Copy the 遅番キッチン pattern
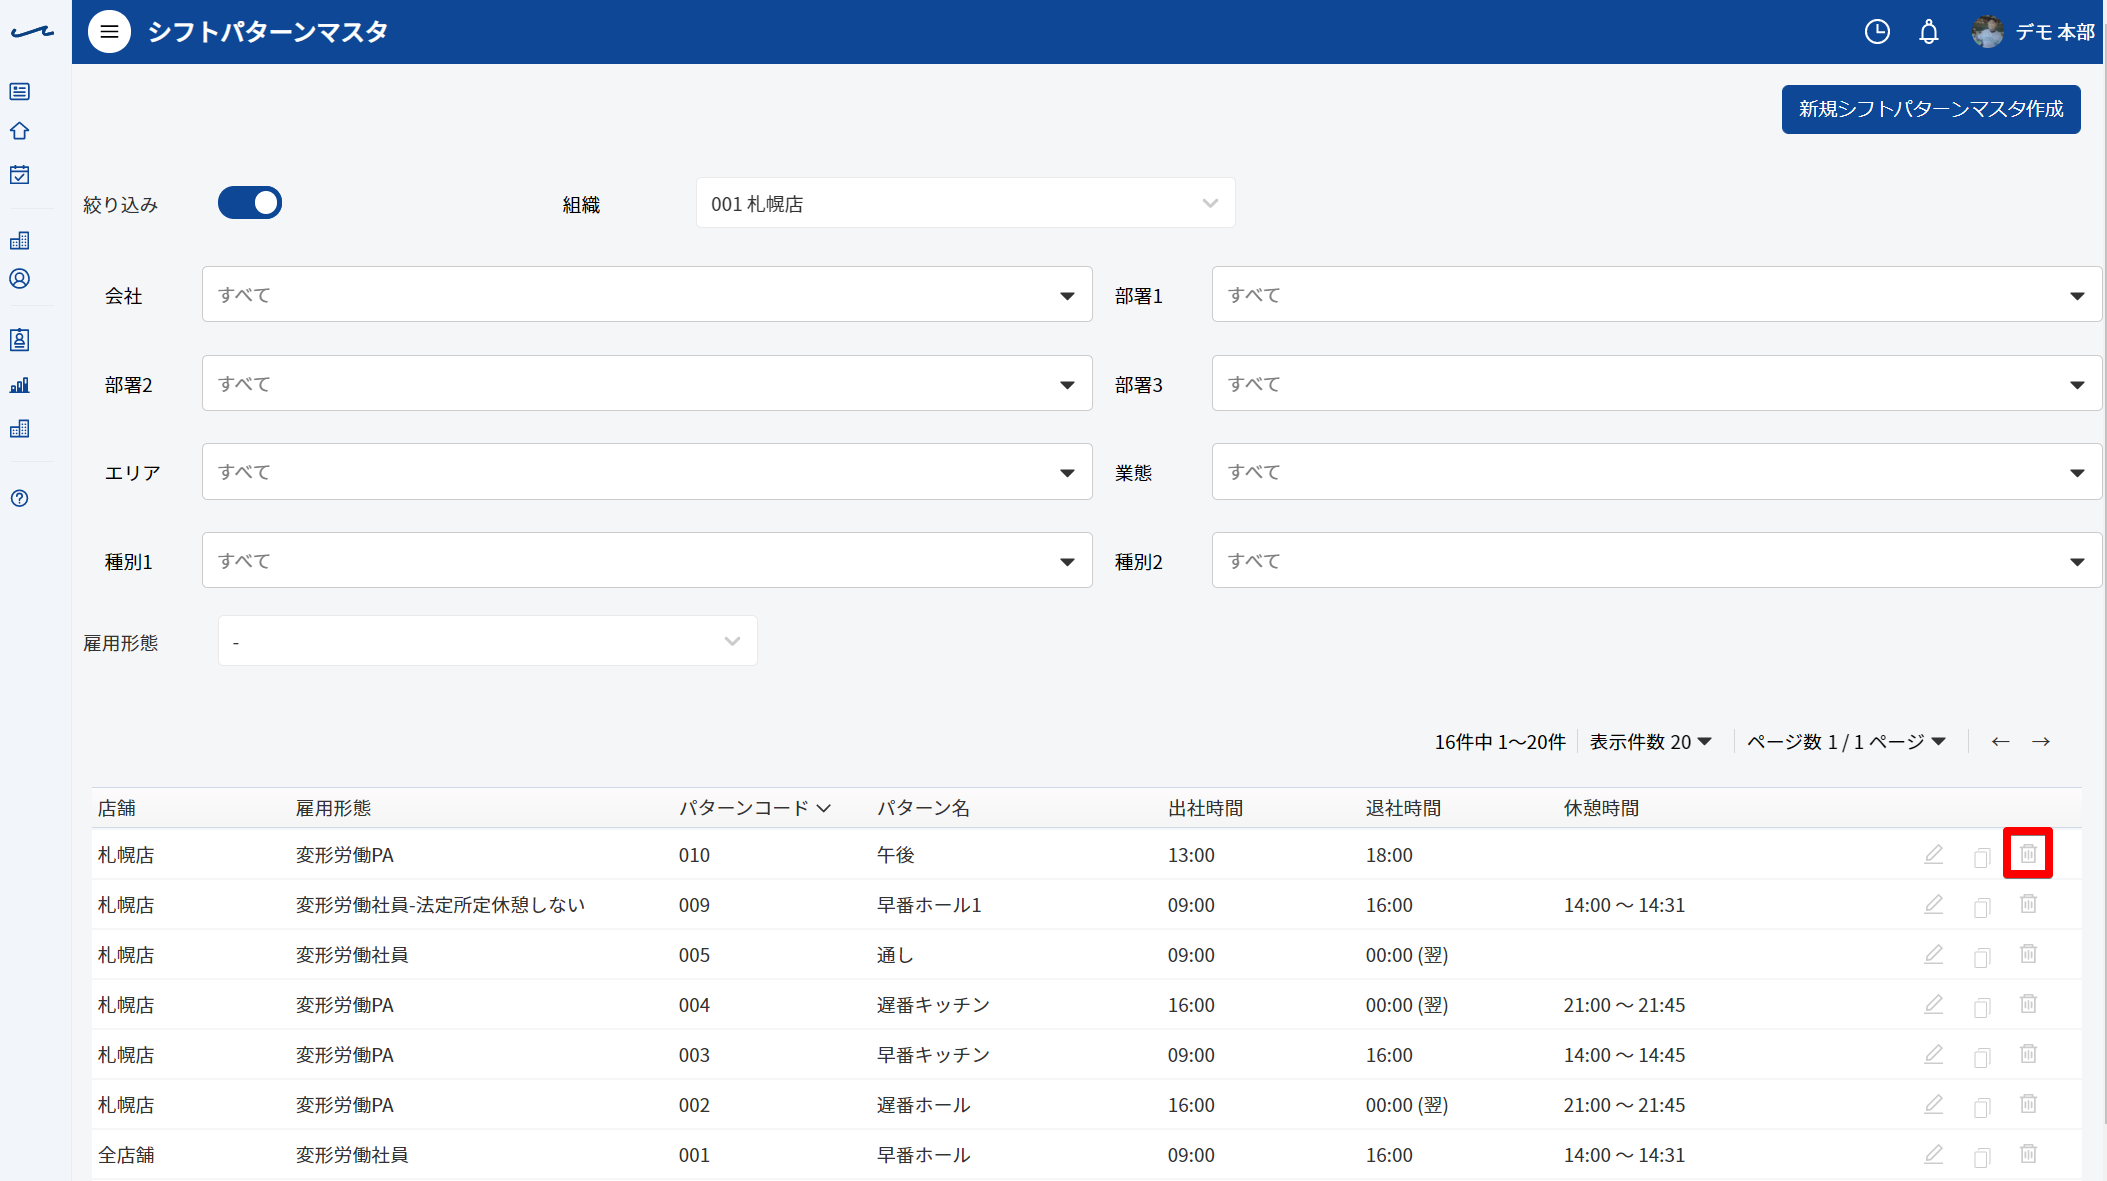This screenshot has height=1181, width=2107. click(1982, 1007)
